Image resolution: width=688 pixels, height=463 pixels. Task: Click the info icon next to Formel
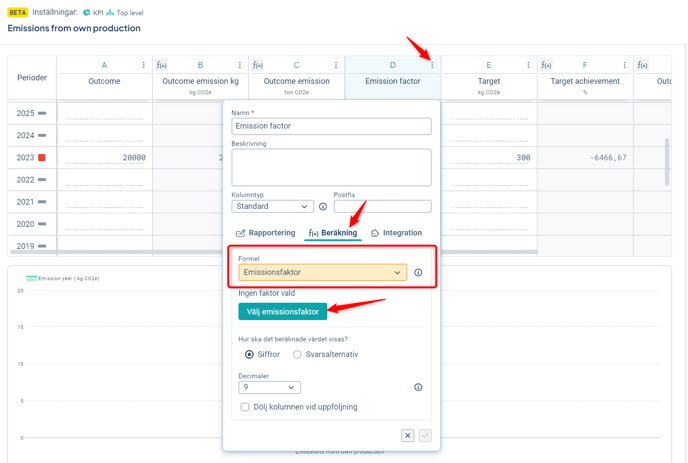tap(418, 272)
